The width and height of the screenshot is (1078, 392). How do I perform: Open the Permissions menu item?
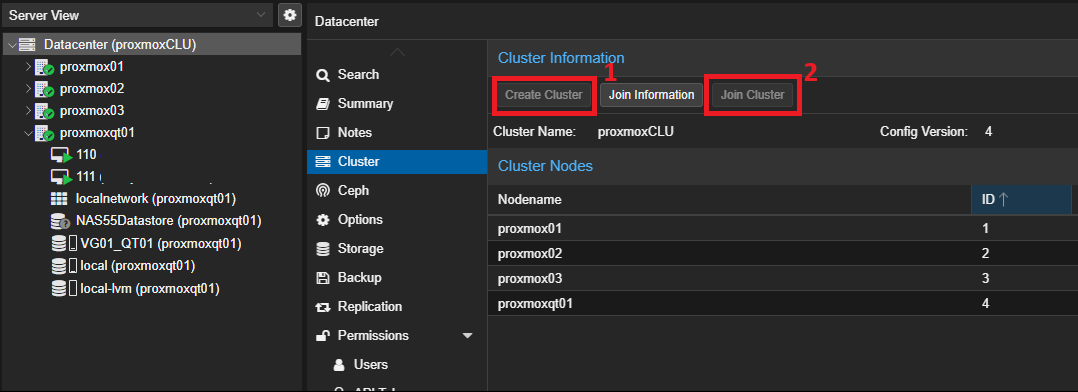coord(397,336)
